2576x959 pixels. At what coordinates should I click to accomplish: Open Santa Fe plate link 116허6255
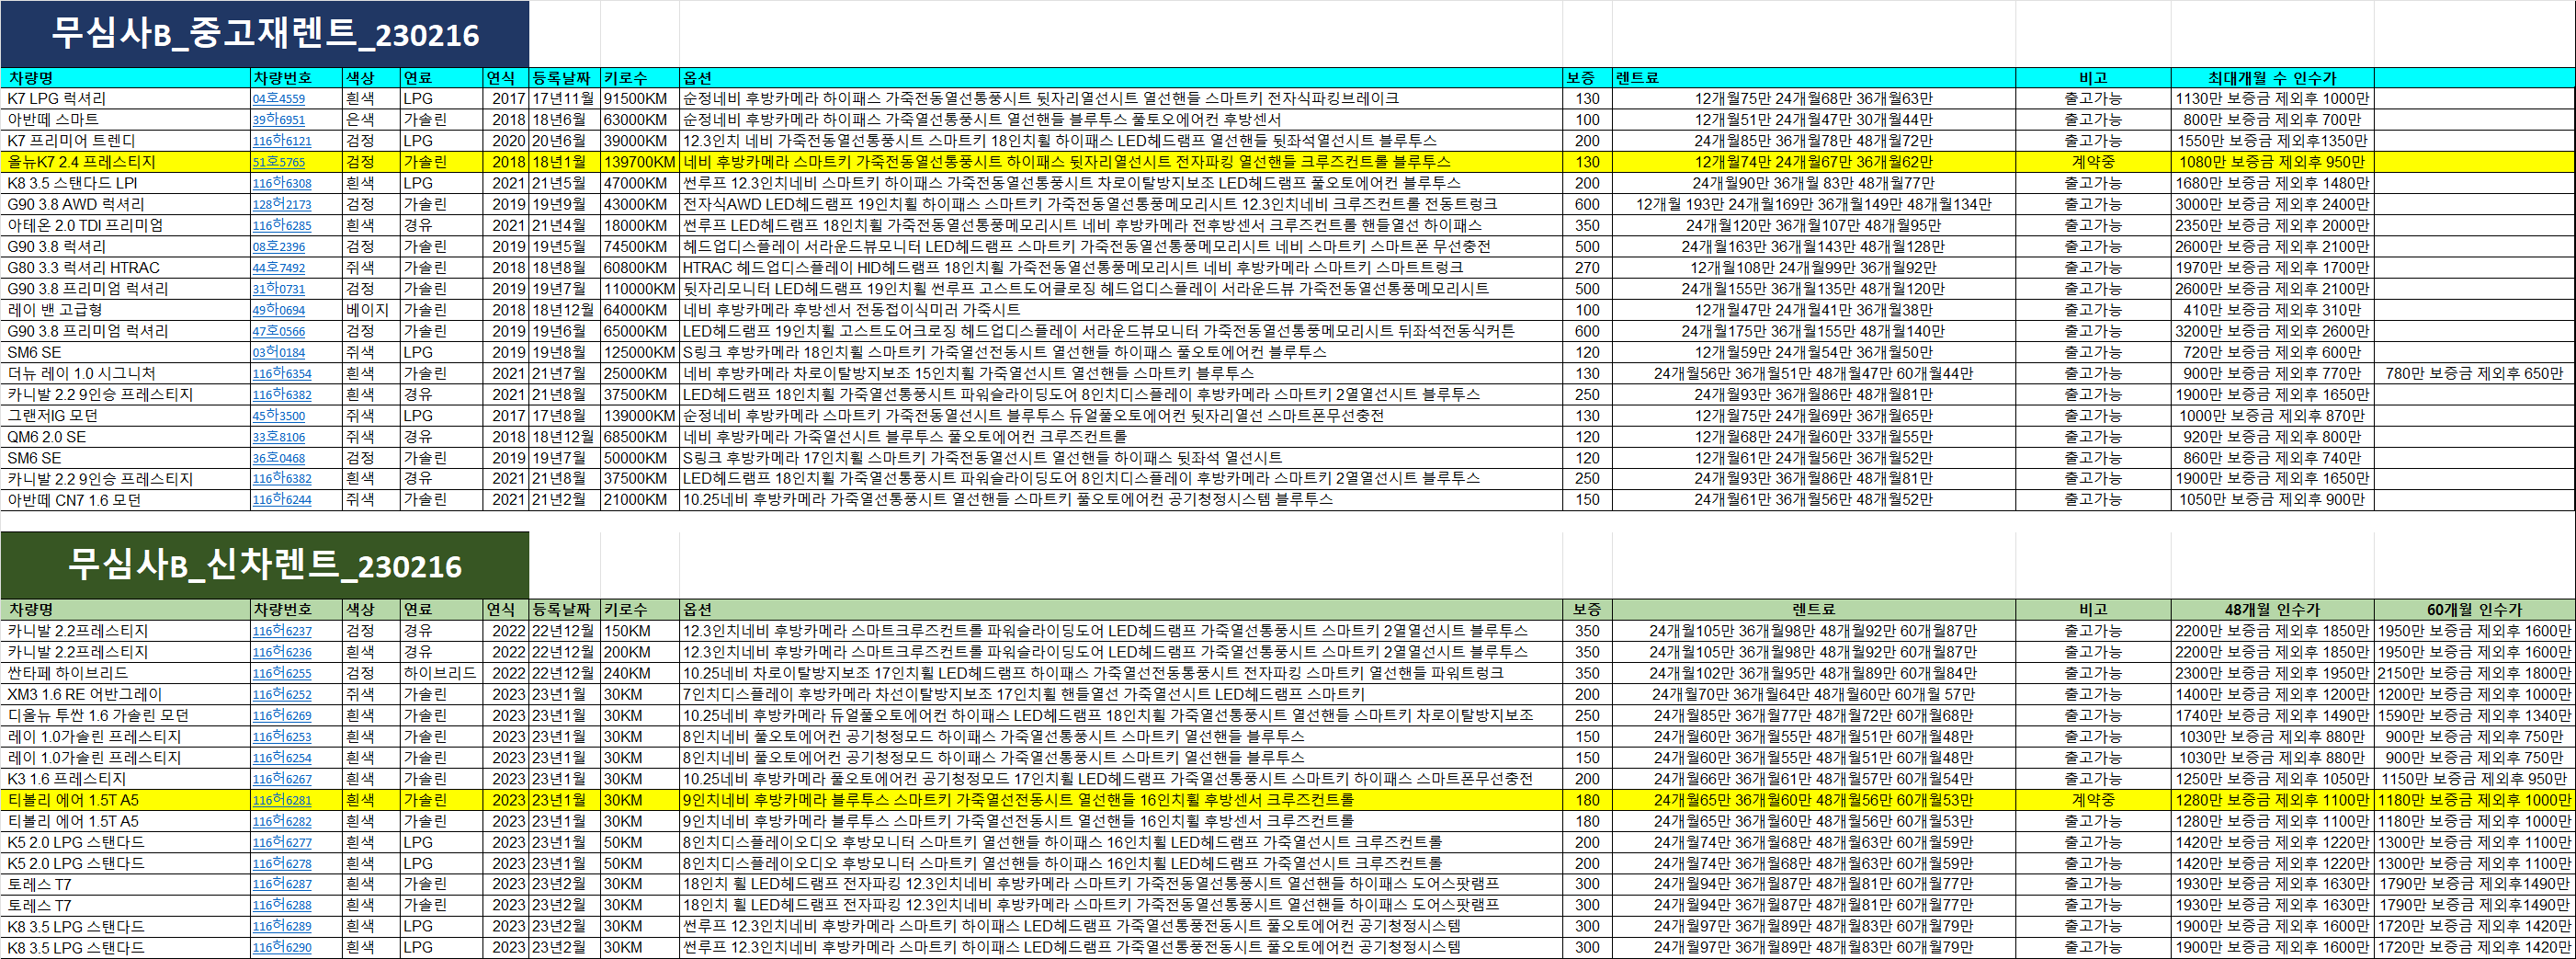point(282,673)
